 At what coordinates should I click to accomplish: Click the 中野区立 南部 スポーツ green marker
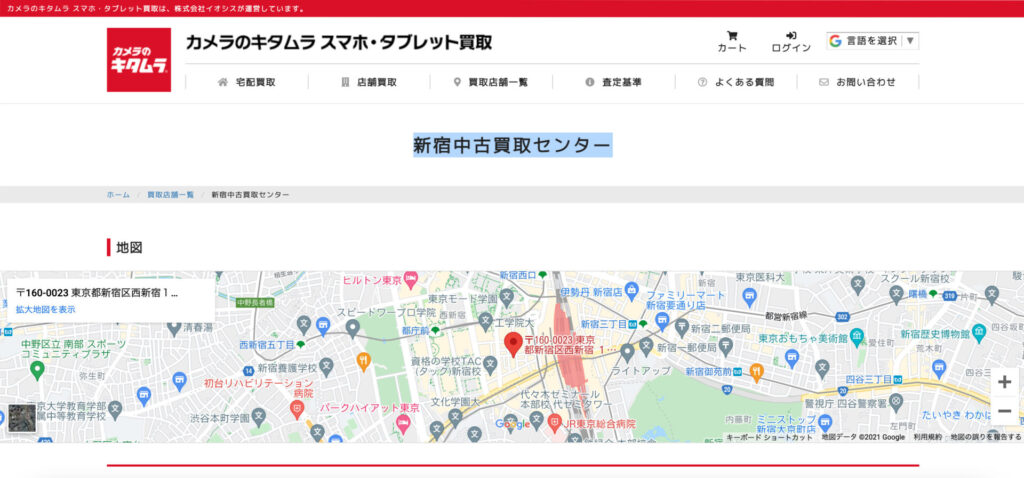pyautogui.click(x=37, y=371)
